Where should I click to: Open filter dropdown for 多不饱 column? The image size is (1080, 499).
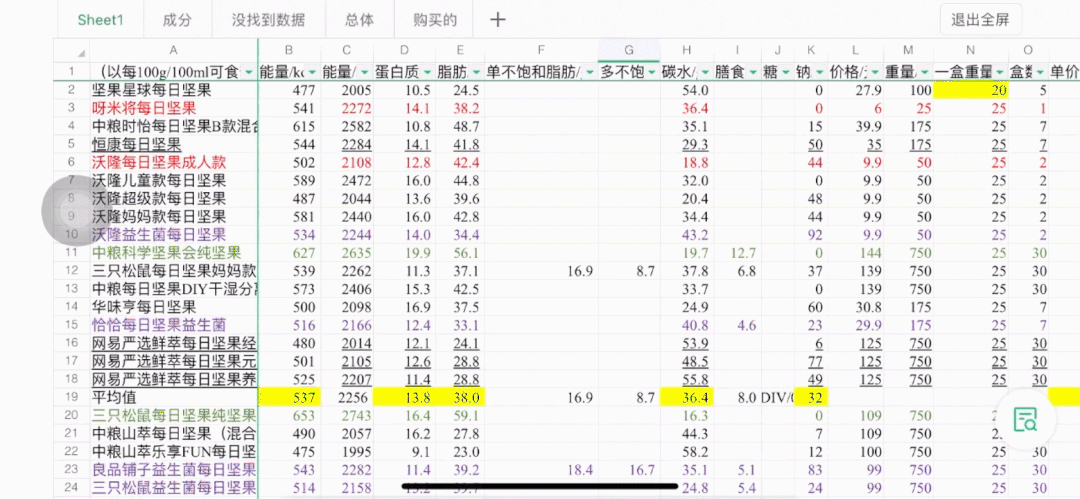pos(651,72)
